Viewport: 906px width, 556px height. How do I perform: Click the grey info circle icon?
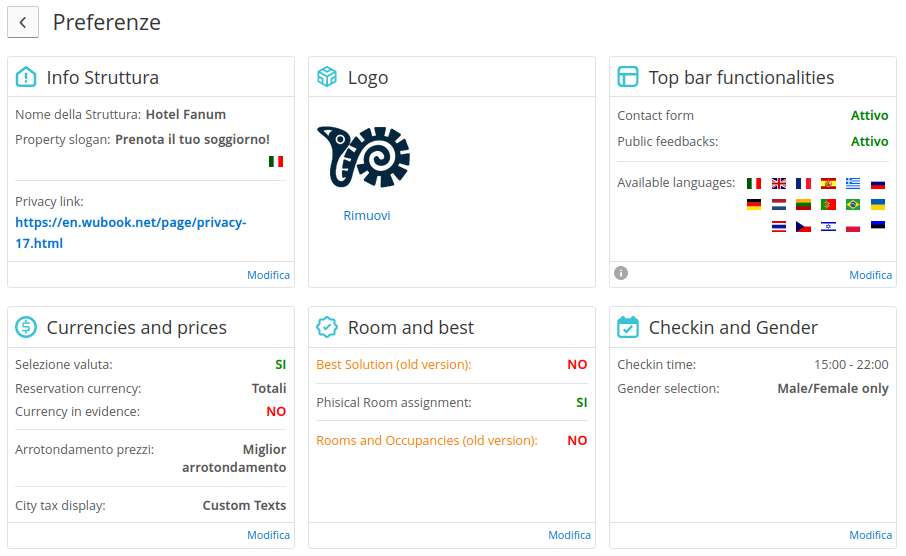click(x=621, y=273)
